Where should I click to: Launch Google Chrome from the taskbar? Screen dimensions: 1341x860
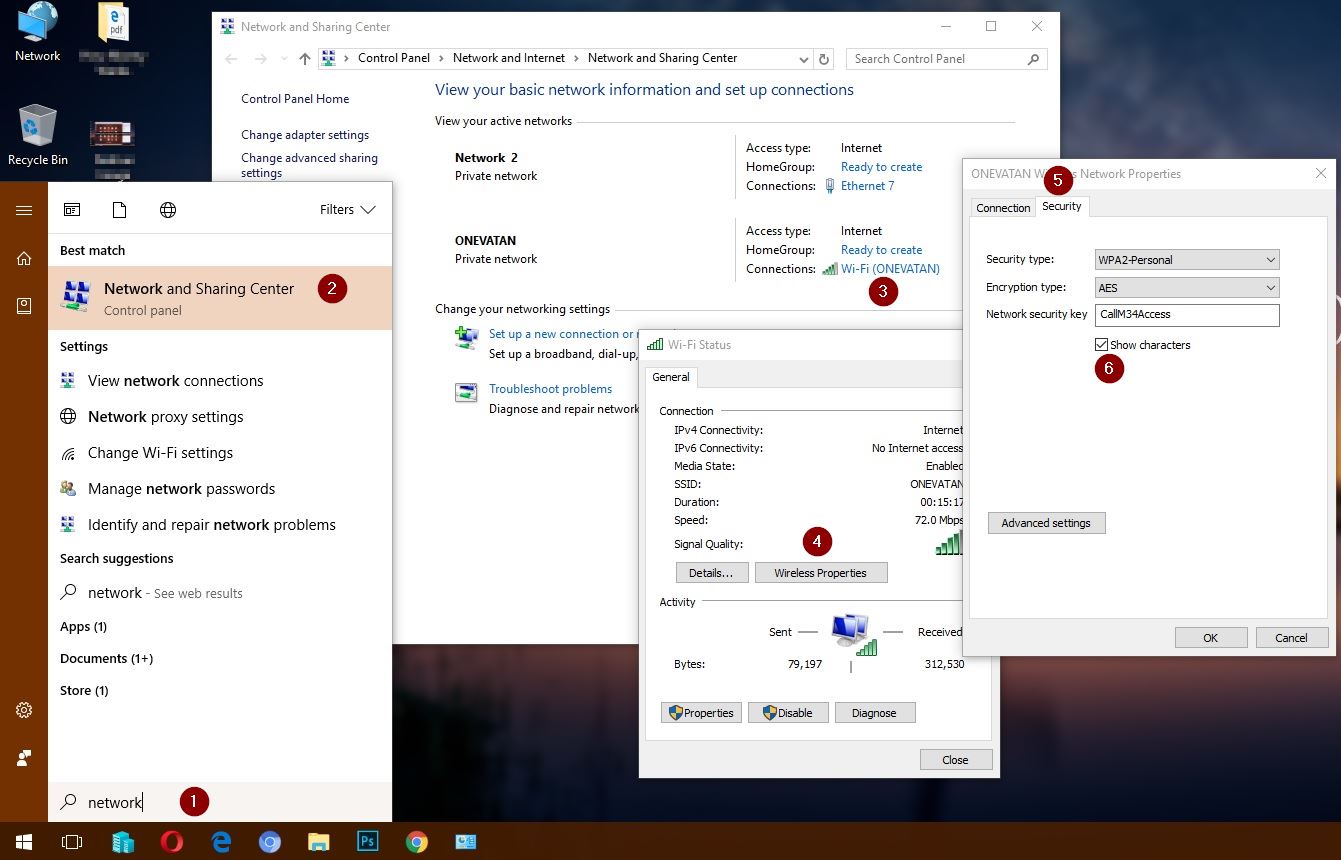[x=417, y=842]
